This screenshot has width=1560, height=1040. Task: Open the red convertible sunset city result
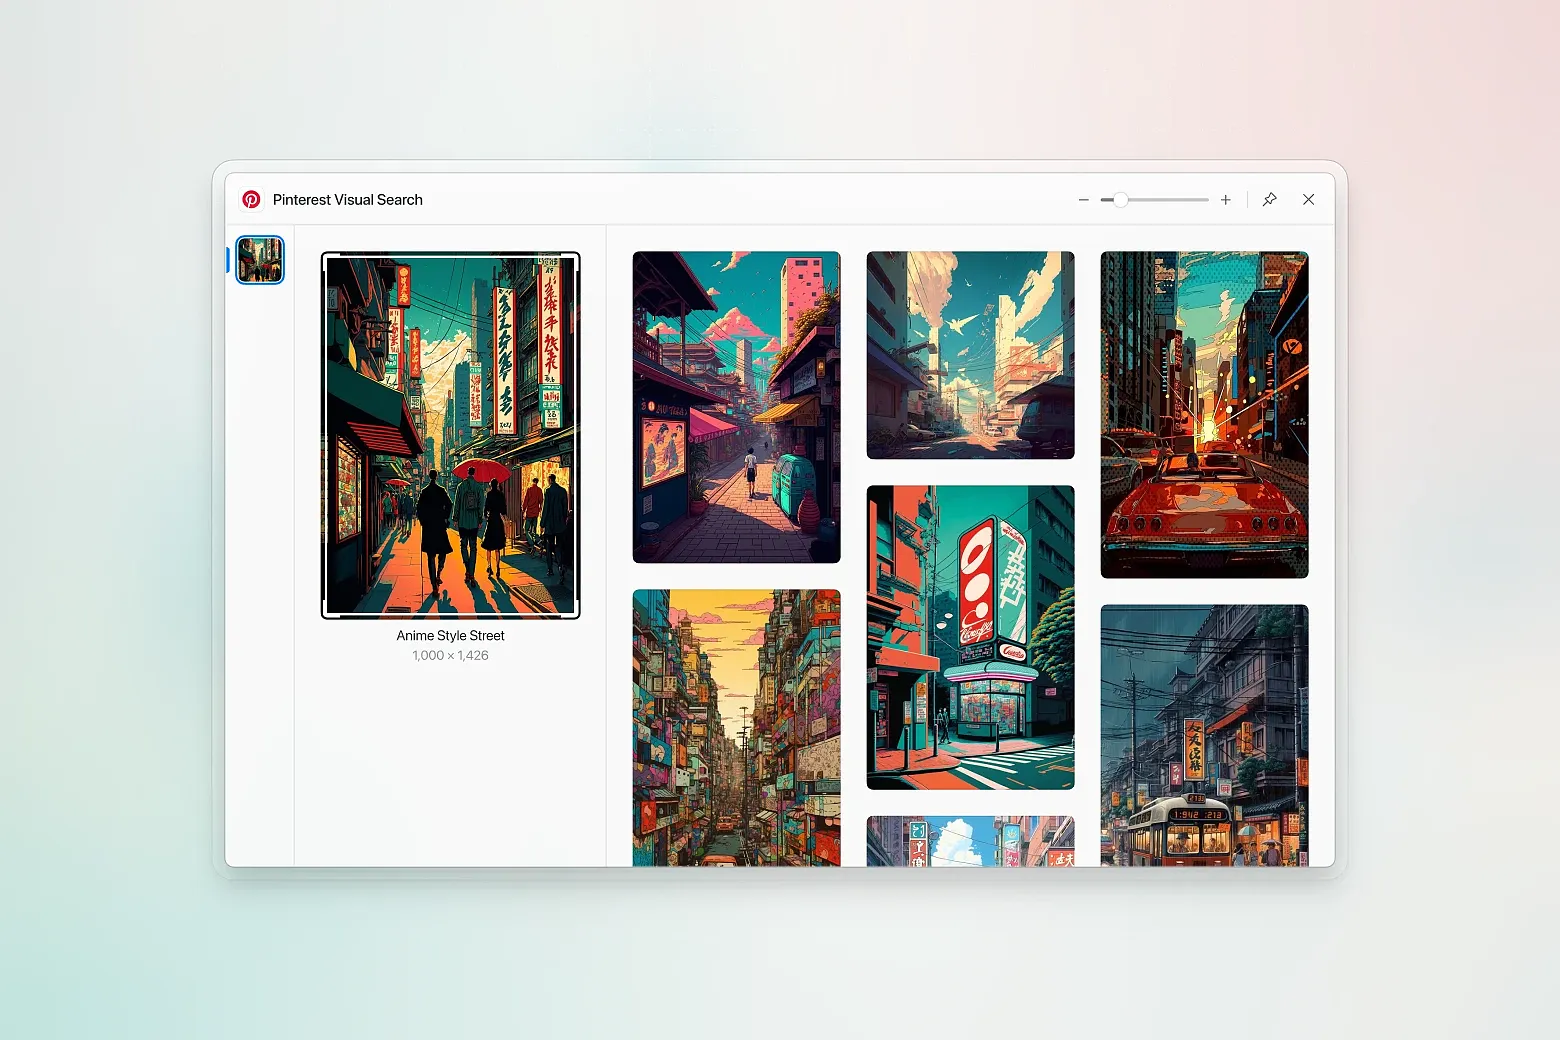click(1204, 414)
